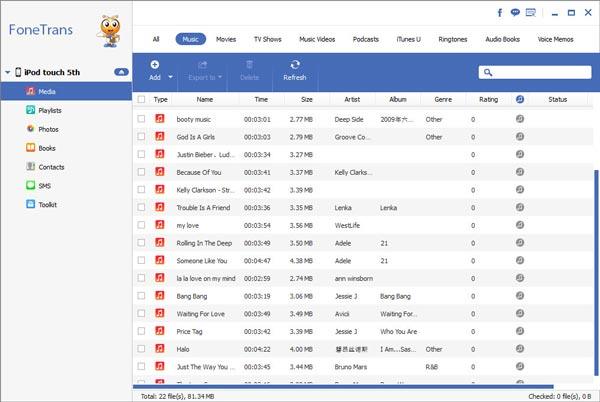Collapse the iPod touch 5th tree node
Screen dimensions: 600x402
[7, 72]
